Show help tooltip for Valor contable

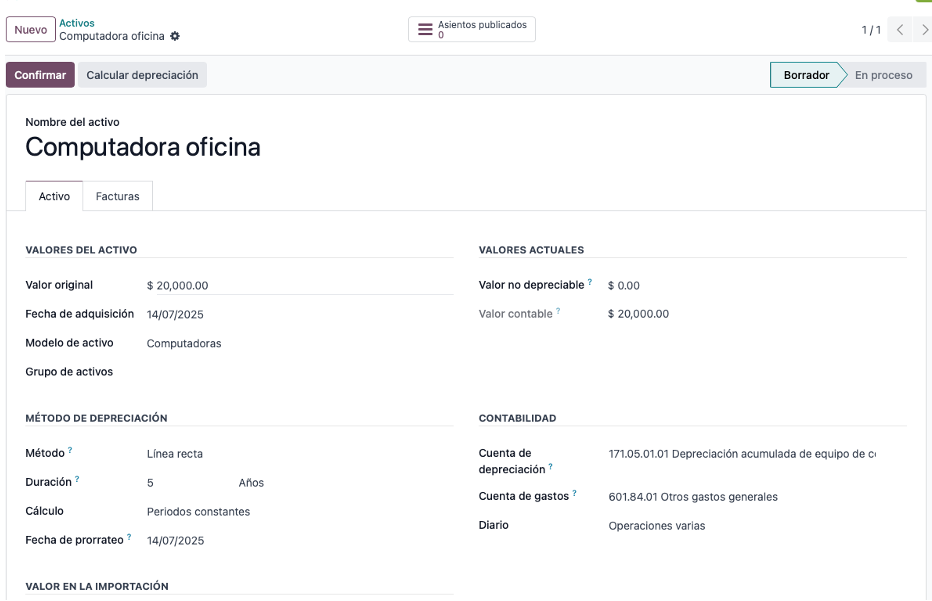tap(558, 310)
